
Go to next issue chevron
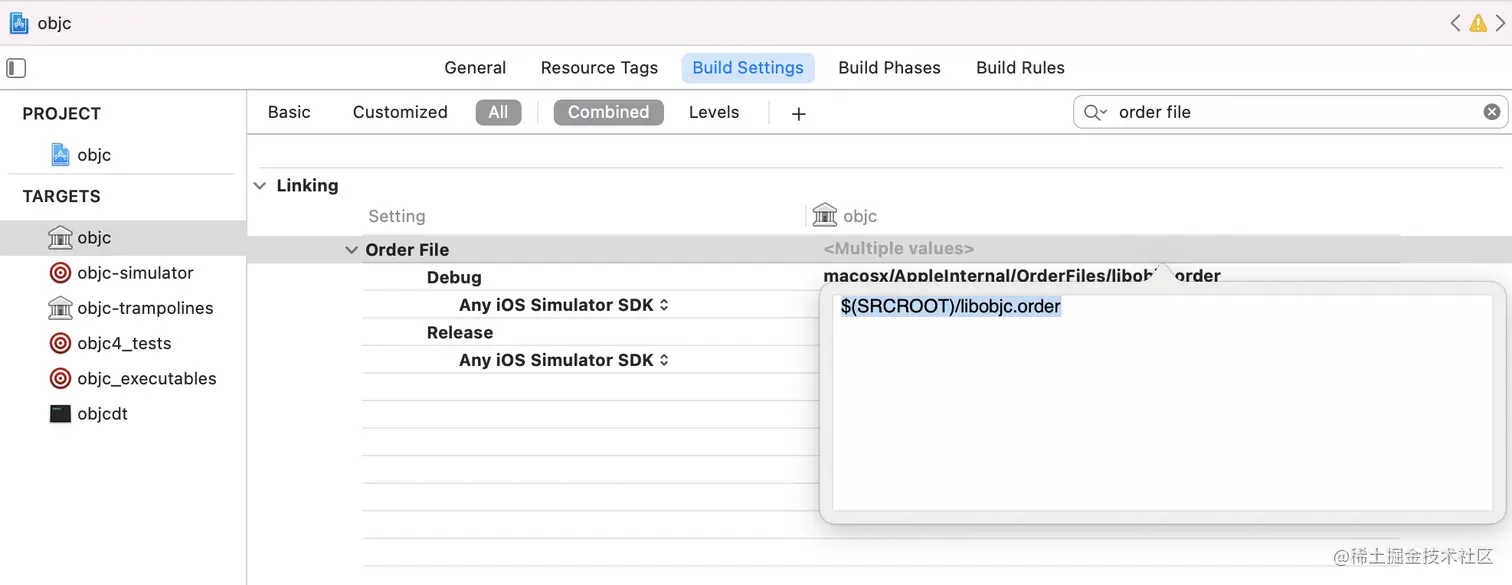click(1499, 22)
